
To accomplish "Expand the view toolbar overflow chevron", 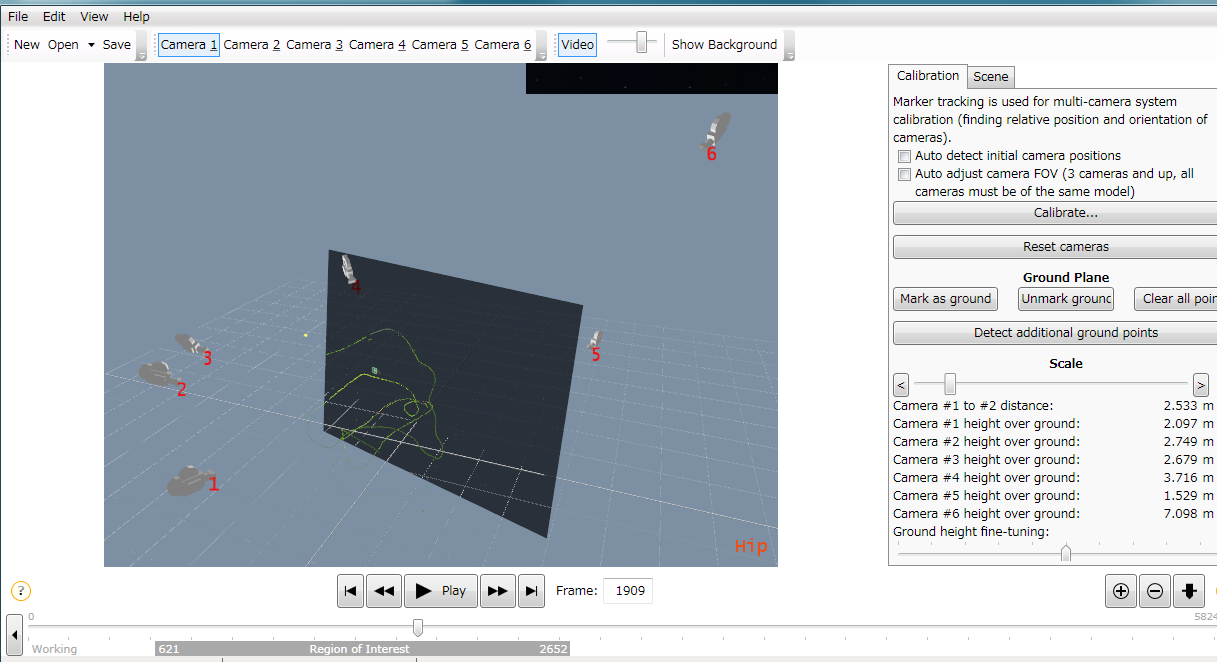I will pyautogui.click(x=789, y=46).
